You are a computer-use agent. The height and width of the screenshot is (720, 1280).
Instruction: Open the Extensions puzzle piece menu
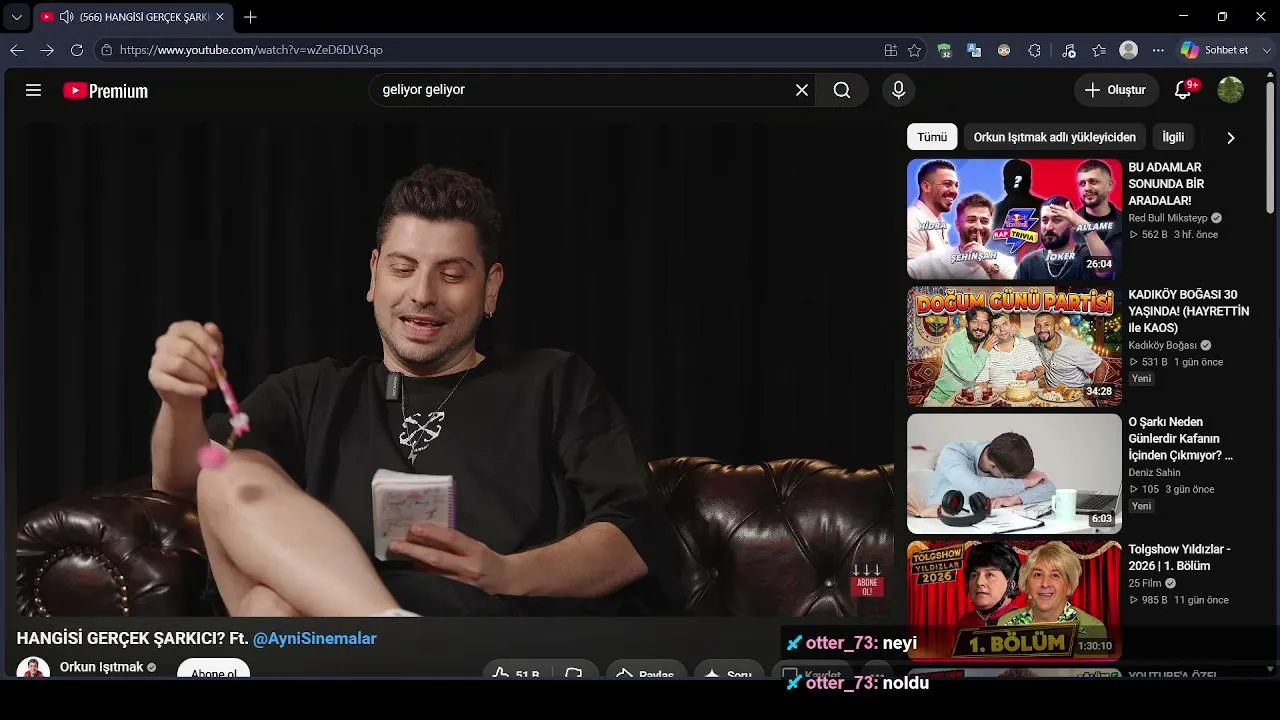coord(1034,50)
